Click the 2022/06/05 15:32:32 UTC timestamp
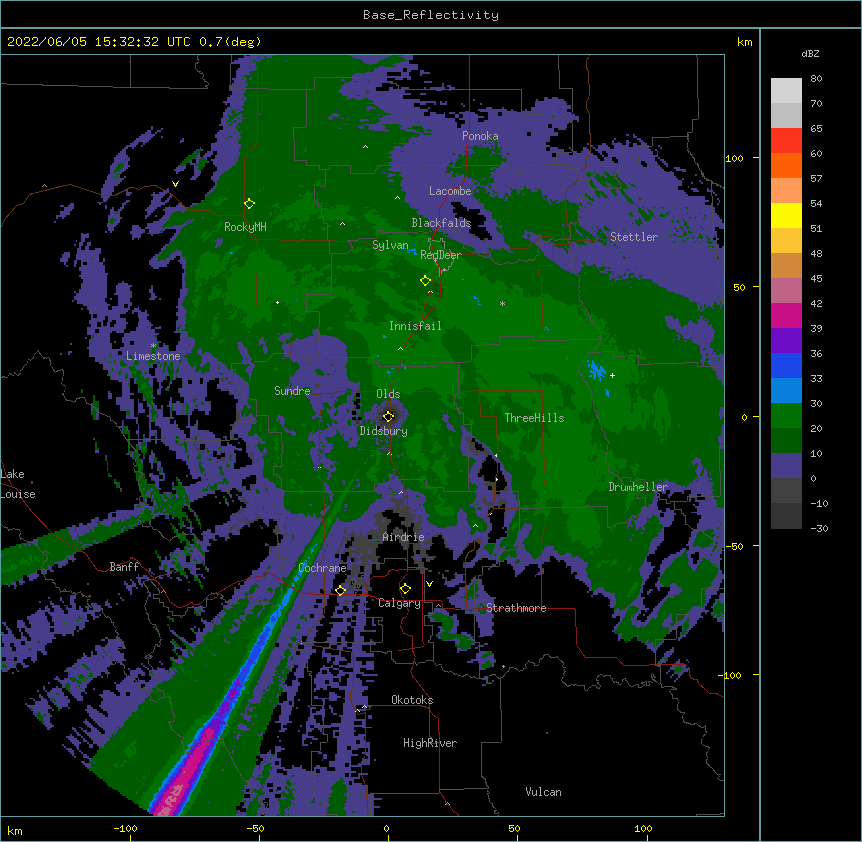 98,42
